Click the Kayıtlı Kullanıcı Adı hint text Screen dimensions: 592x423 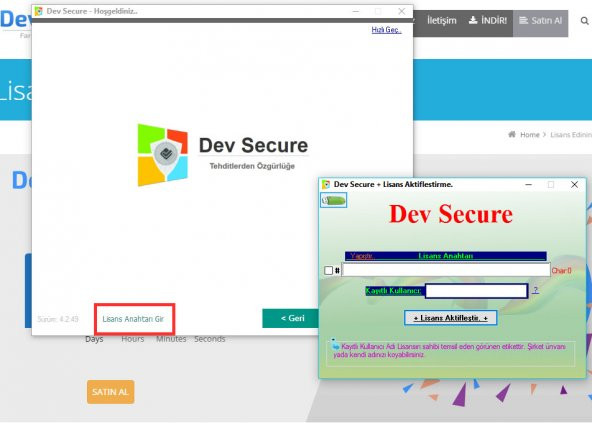coord(450,351)
